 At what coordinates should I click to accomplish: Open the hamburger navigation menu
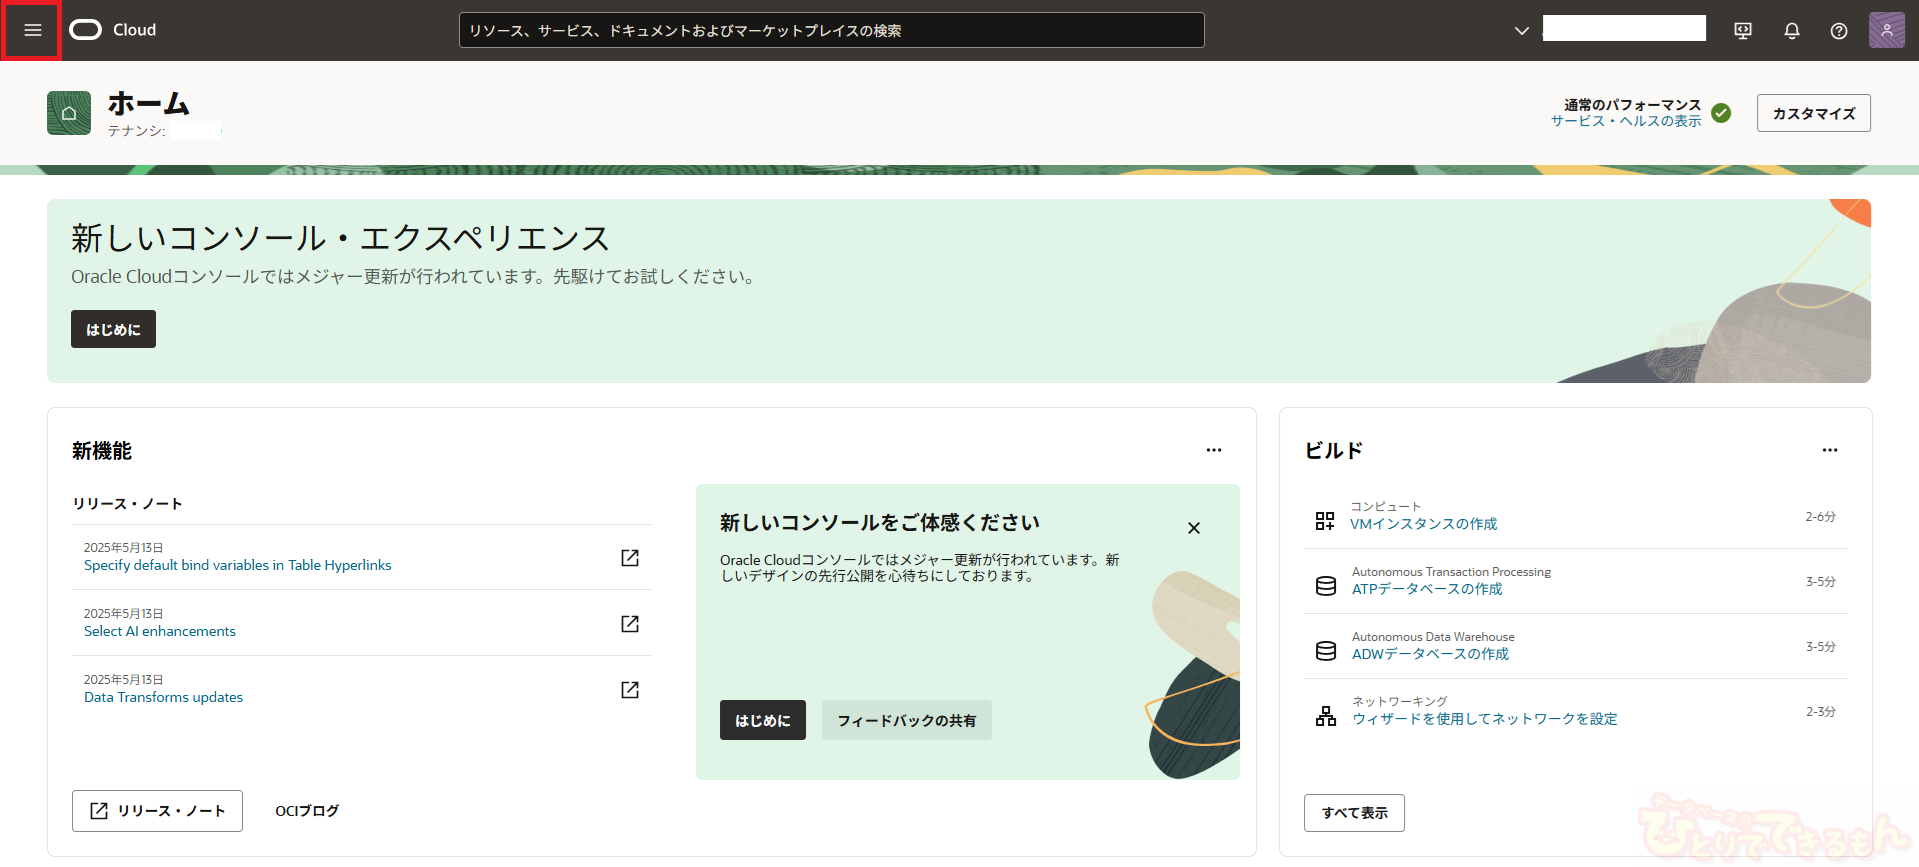point(32,30)
